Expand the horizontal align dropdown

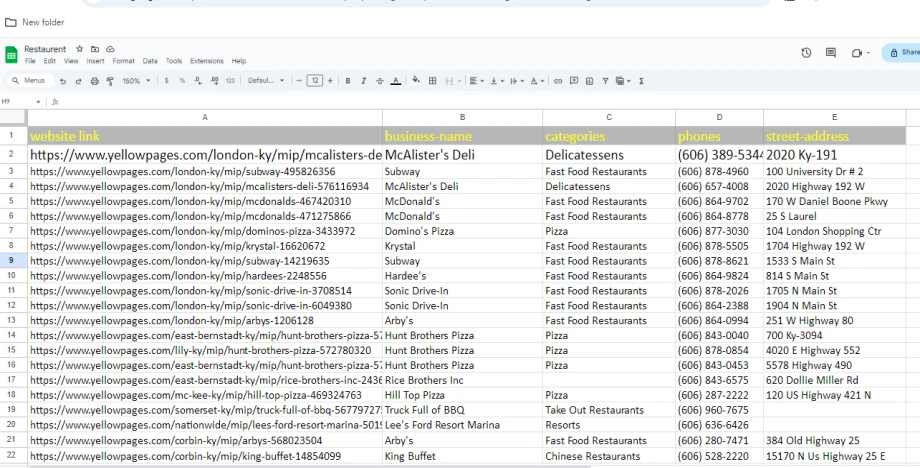(478, 80)
